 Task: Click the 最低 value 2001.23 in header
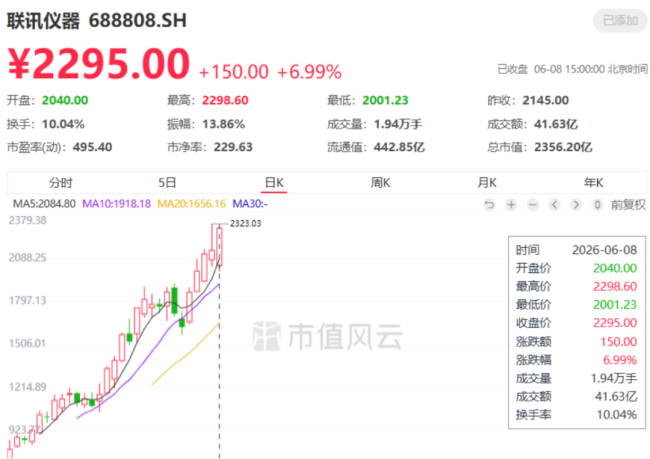click(385, 100)
